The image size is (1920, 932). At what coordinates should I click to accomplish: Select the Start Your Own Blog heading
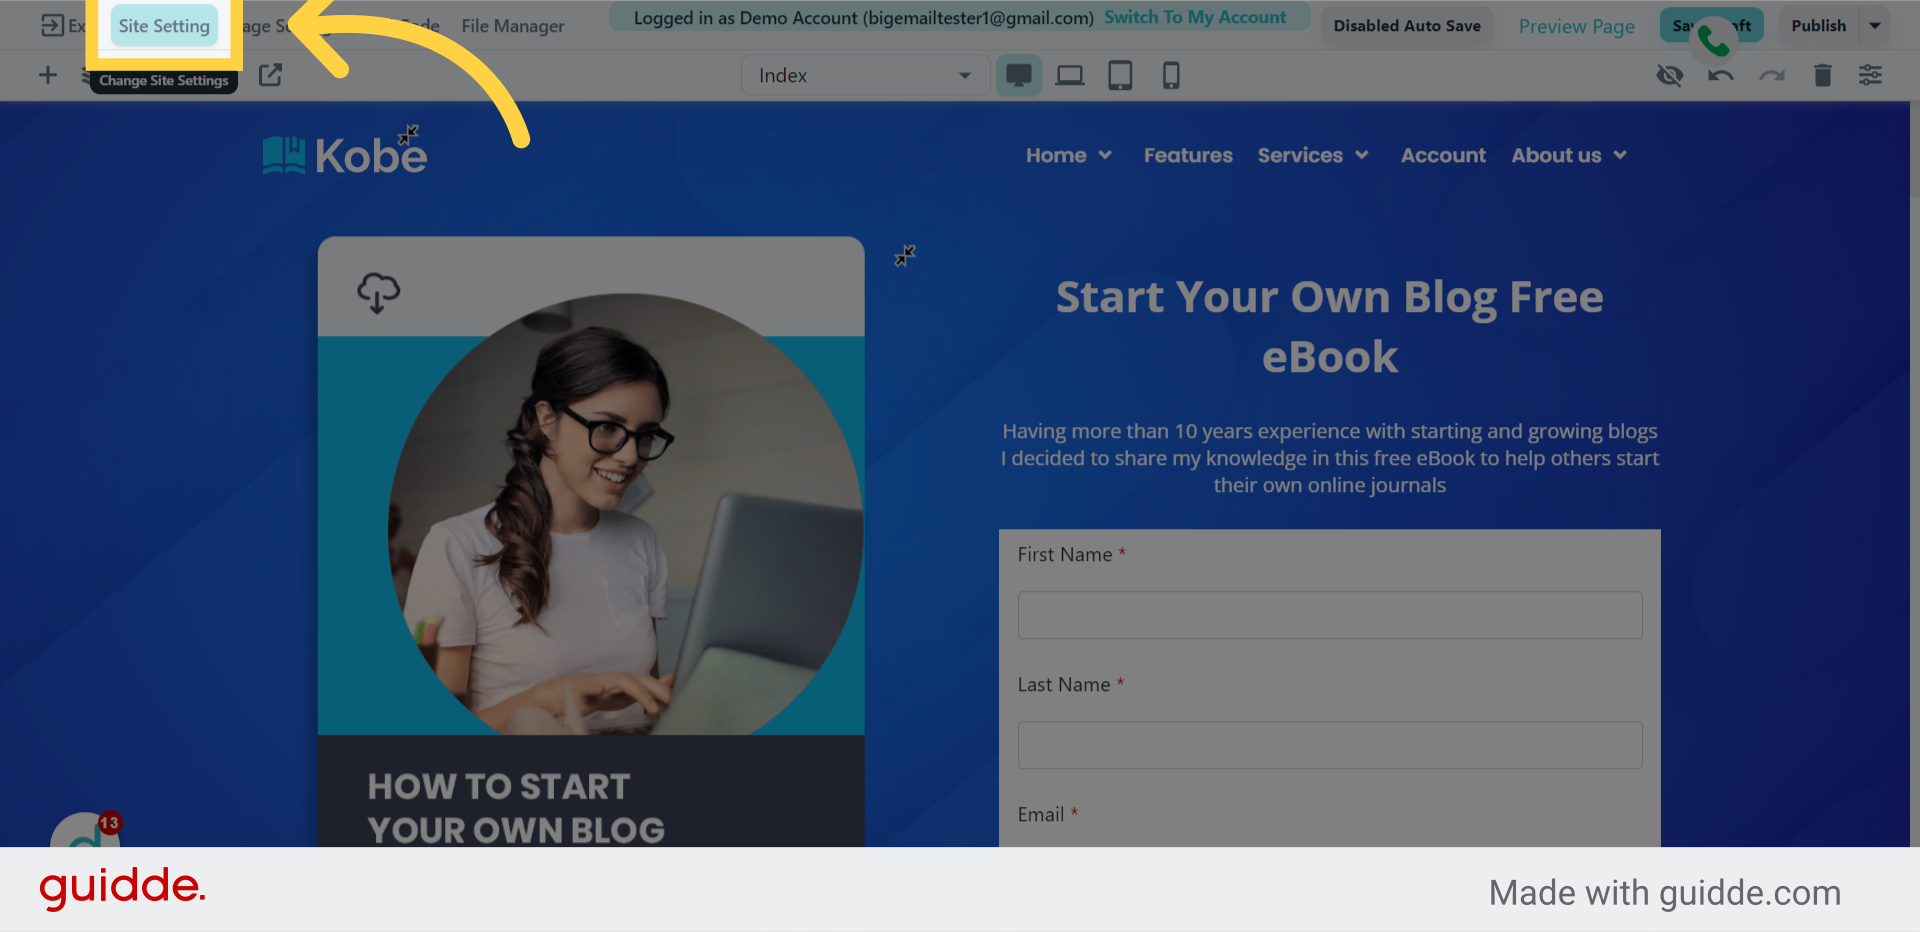[1330, 327]
